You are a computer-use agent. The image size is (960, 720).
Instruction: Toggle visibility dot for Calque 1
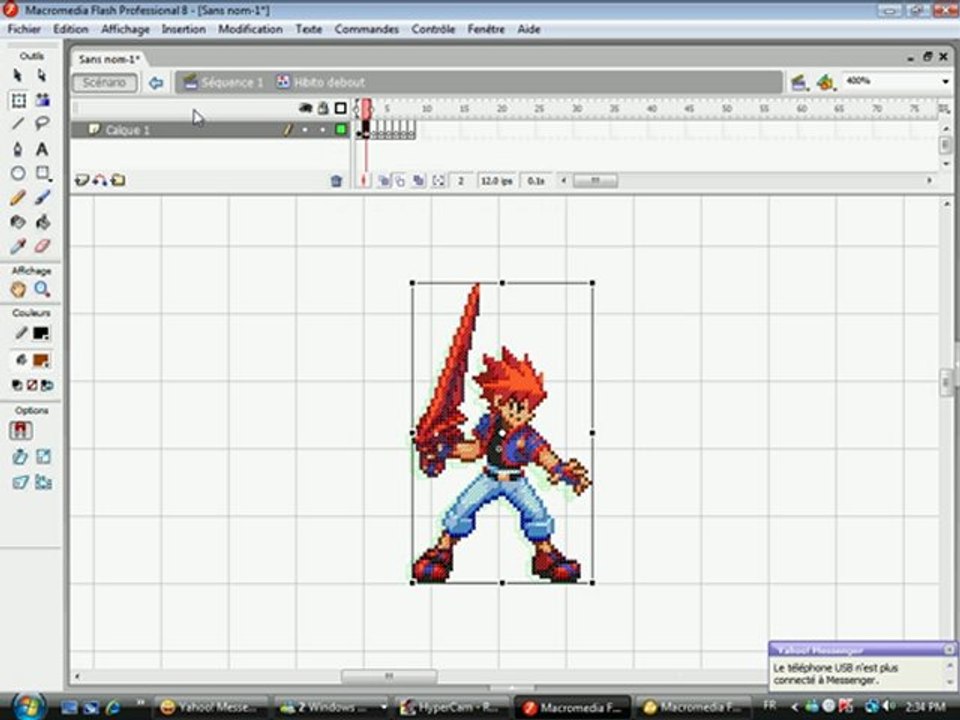[x=305, y=130]
